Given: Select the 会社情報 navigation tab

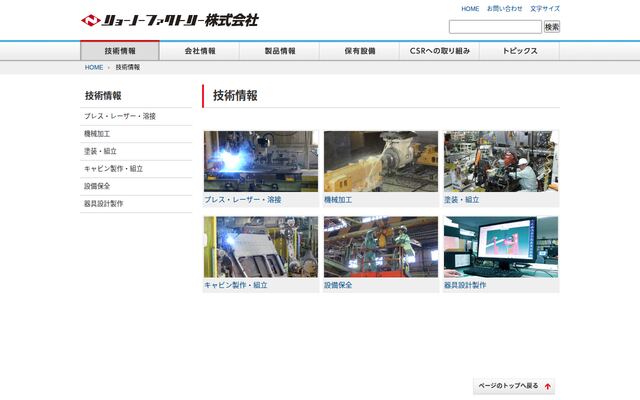Looking at the screenshot, I should (x=200, y=51).
